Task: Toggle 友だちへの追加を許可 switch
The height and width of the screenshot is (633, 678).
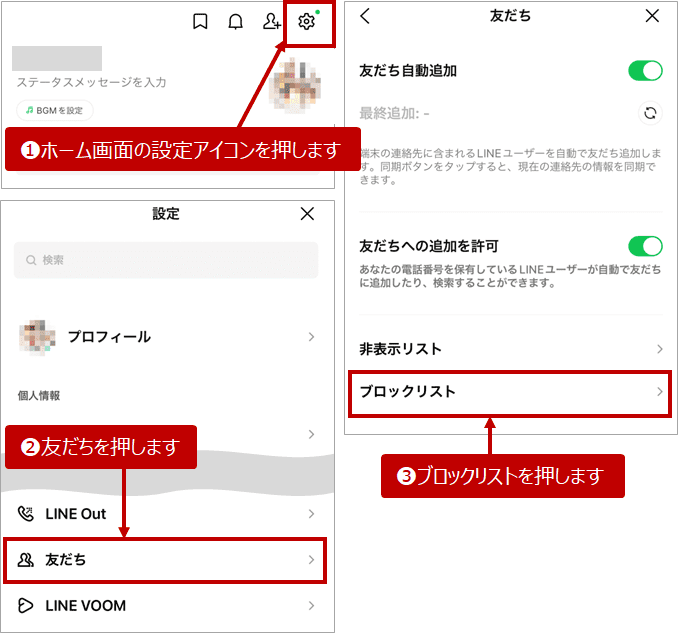Action: (645, 246)
